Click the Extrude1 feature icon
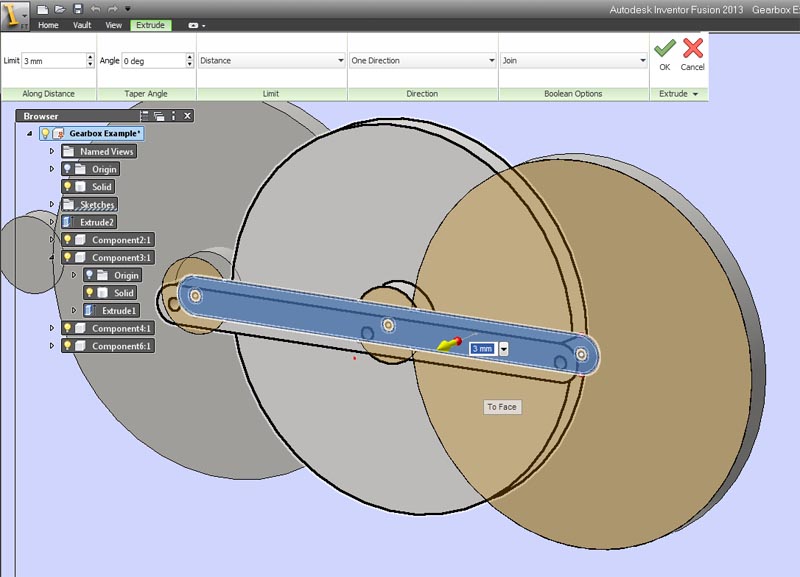The image size is (800, 577). (x=90, y=310)
